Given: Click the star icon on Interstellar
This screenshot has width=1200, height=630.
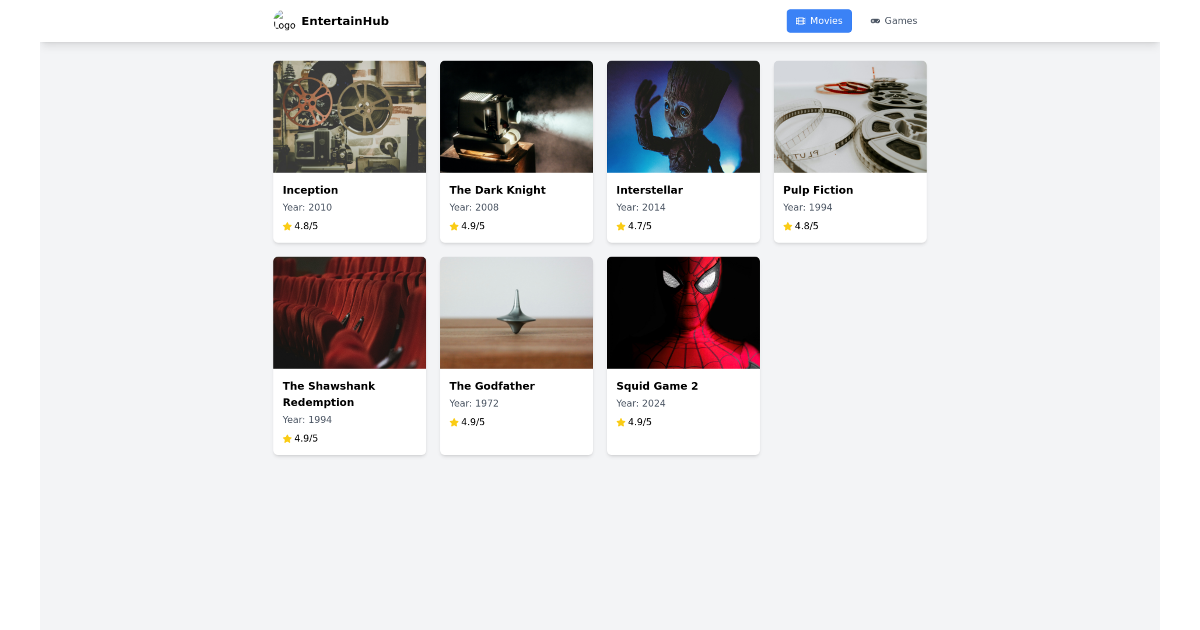Looking at the screenshot, I should [x=621, y=226].
